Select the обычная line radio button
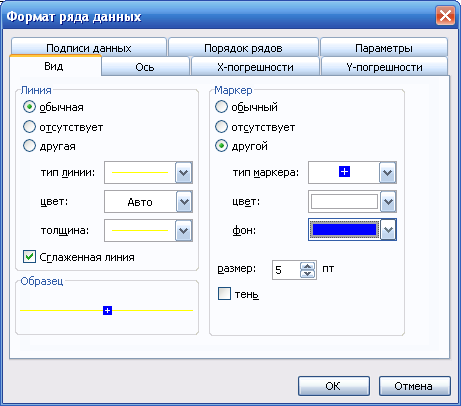 click(29, 107)
